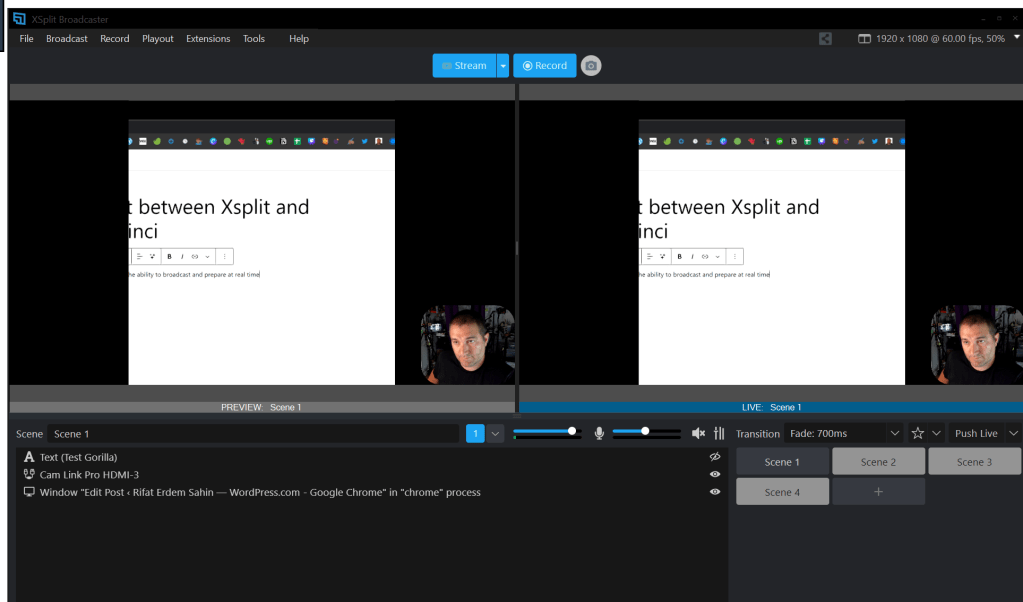Click the split view layout icon
Screen dimensions: 1023x602
pos(864,38)
